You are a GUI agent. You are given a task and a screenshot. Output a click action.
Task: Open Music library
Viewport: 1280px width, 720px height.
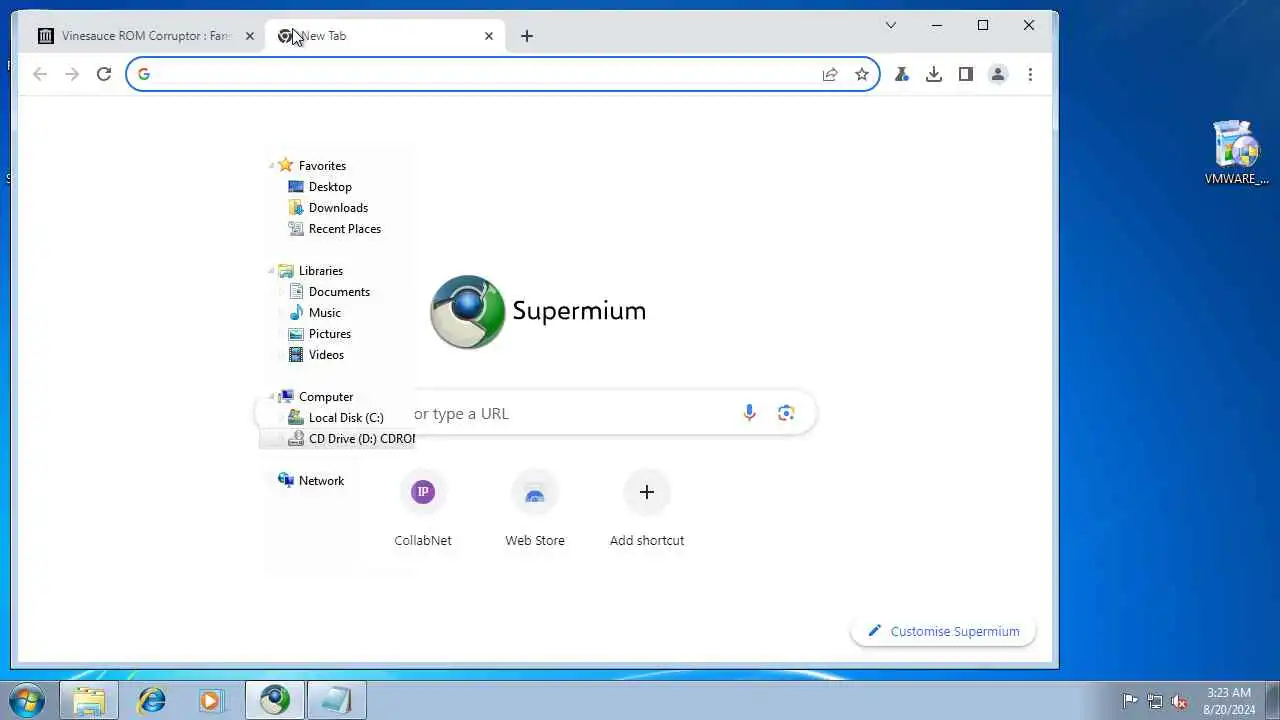point(315,313)
